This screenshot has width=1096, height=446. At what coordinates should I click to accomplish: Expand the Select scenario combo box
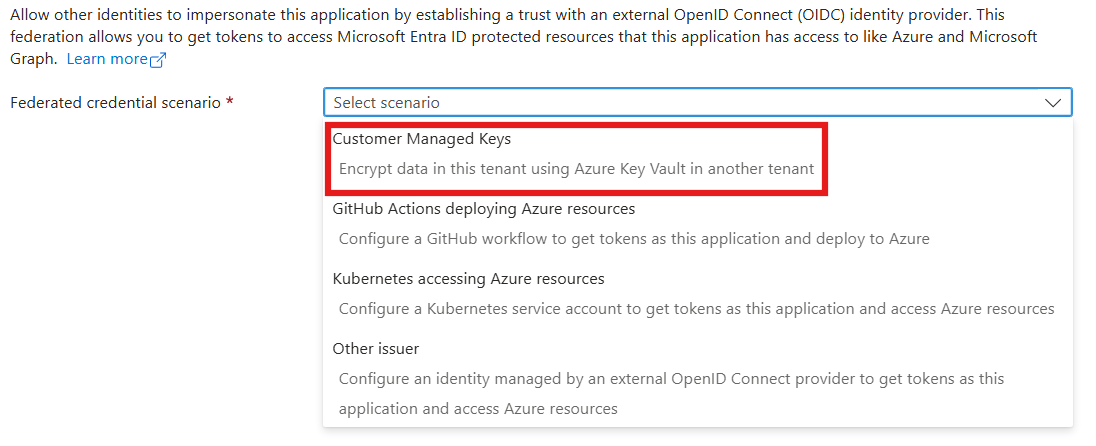point(697,102)
